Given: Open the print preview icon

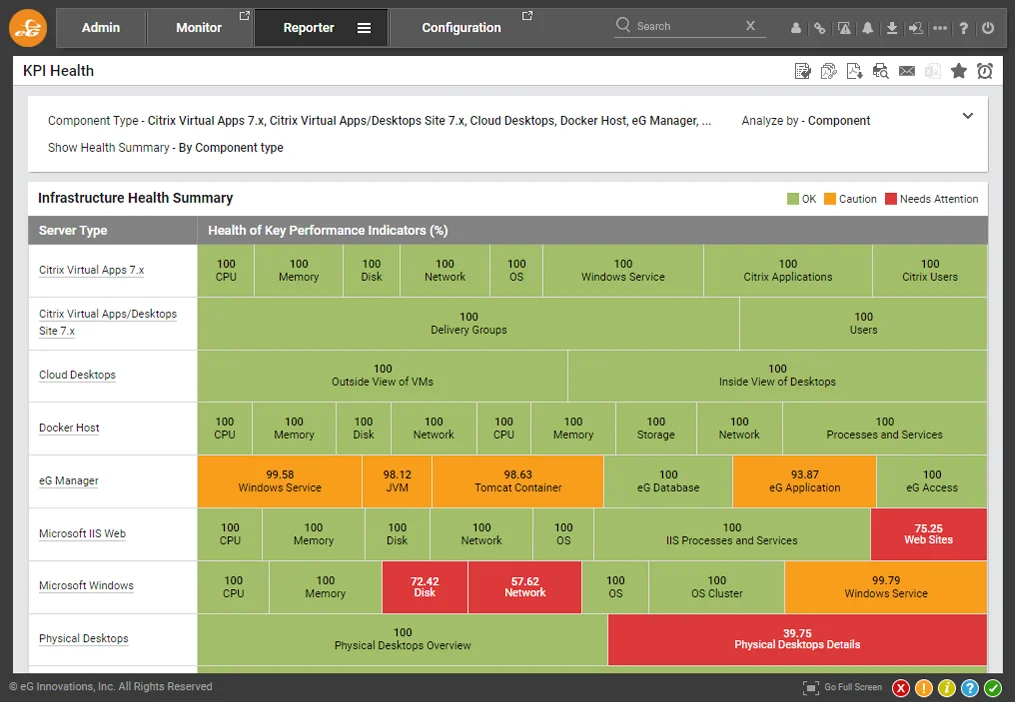Looking at the screenshot, I should pyautogui.click(x=880, y=71).
